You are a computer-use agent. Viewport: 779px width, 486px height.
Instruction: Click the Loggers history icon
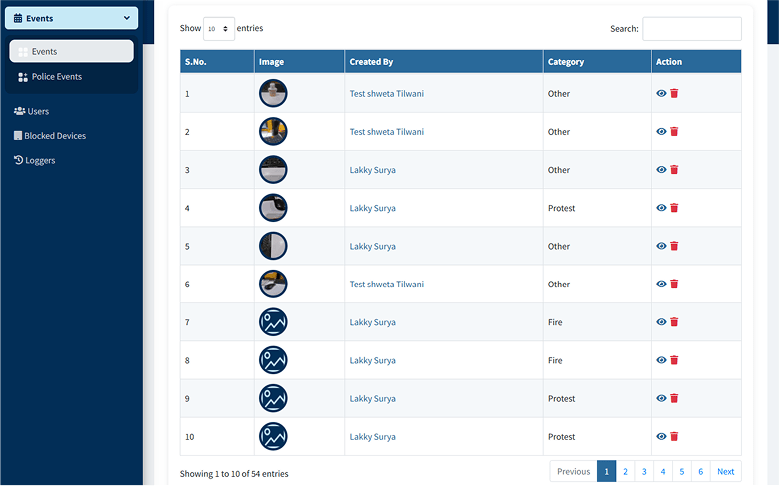18,160
